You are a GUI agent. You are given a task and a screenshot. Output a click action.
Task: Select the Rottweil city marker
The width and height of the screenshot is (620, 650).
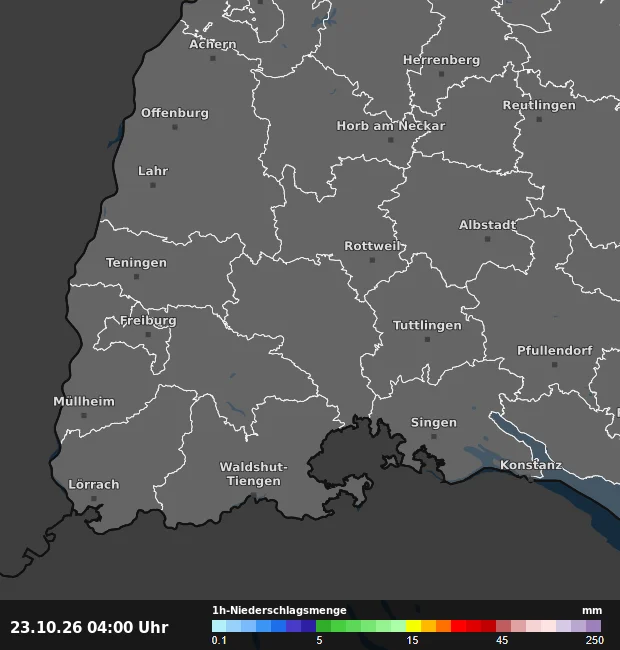[372, 260]
